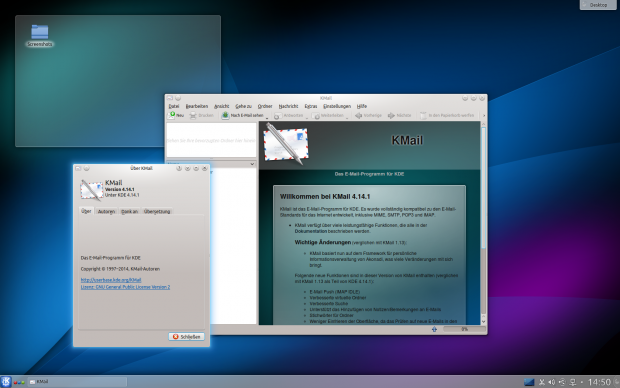Click the Schließen button in Über KMail
This screenshot has width=620, height=388.
187,337
